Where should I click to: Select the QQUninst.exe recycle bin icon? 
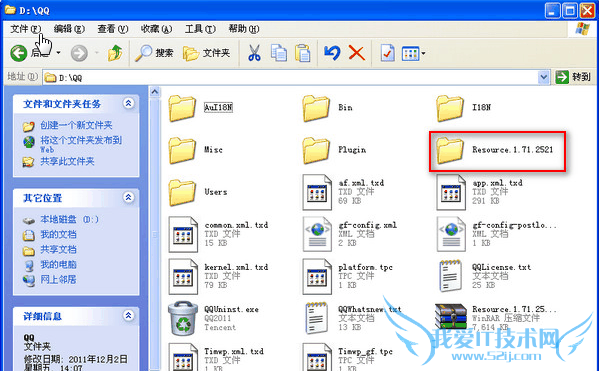(x=183, y=318)
